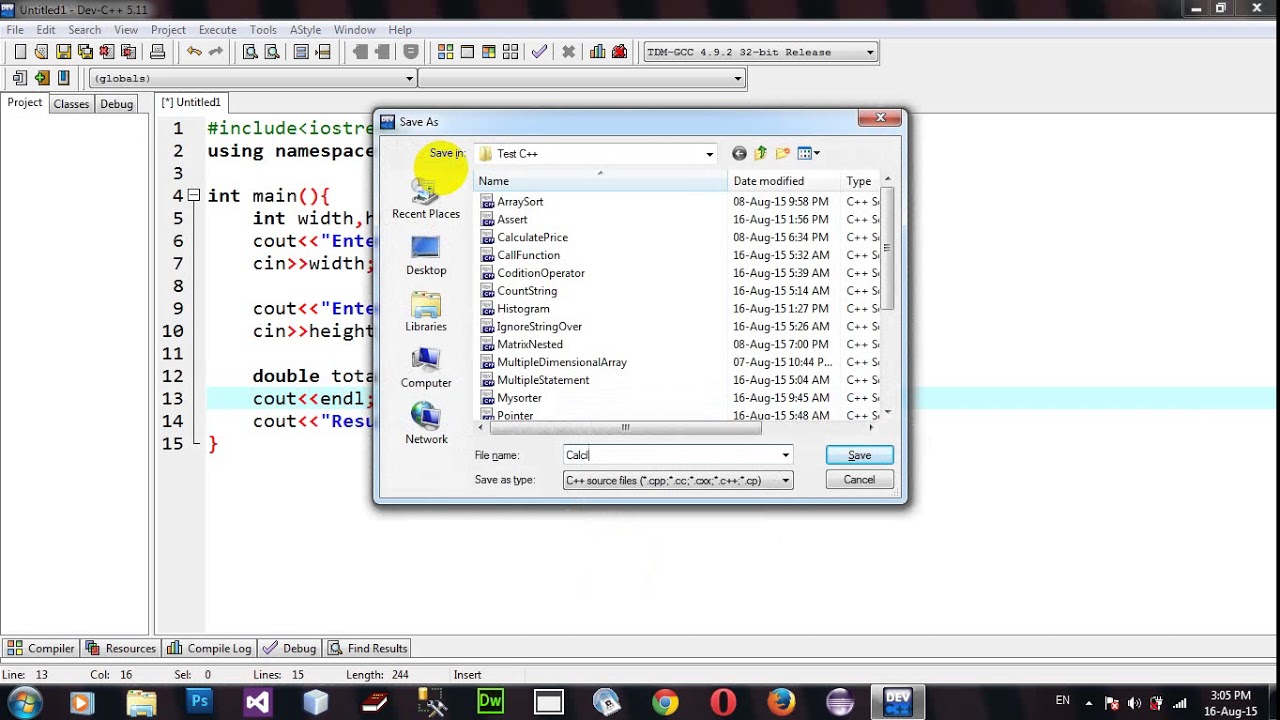
Task: Select the MatrixNested file
Action: click(530, 344)
